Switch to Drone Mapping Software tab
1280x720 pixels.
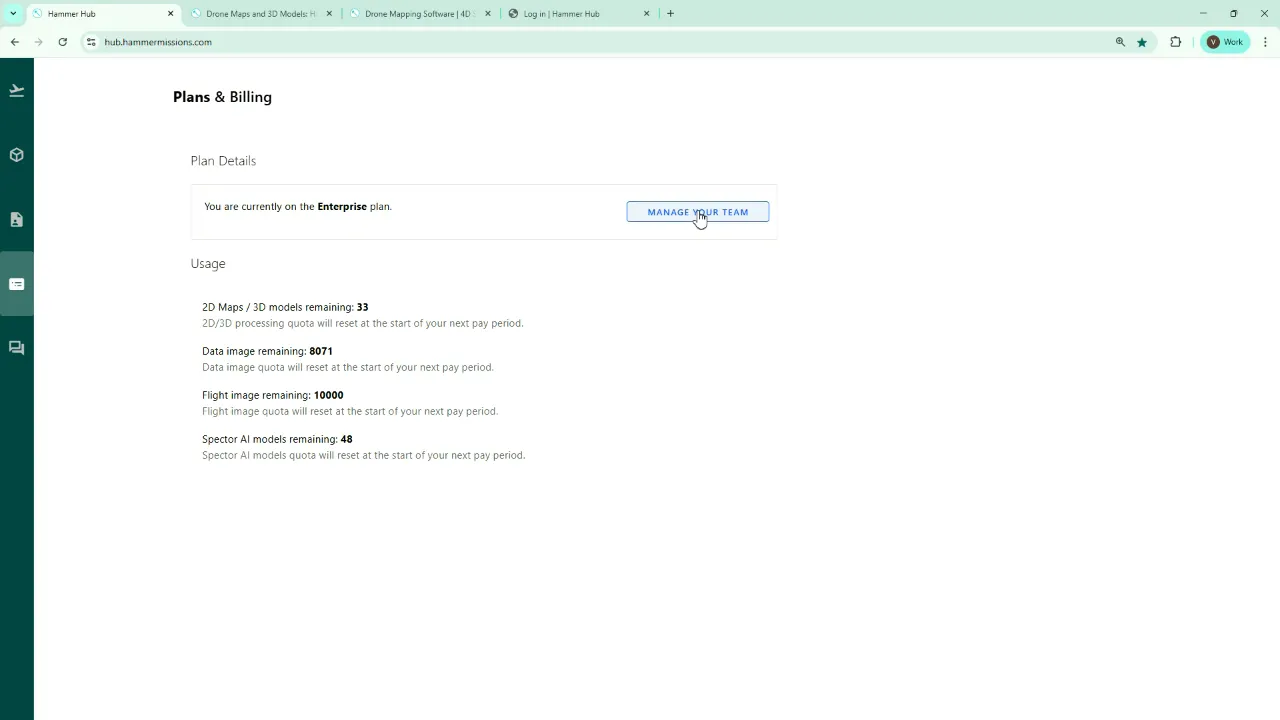coord(419,14)
